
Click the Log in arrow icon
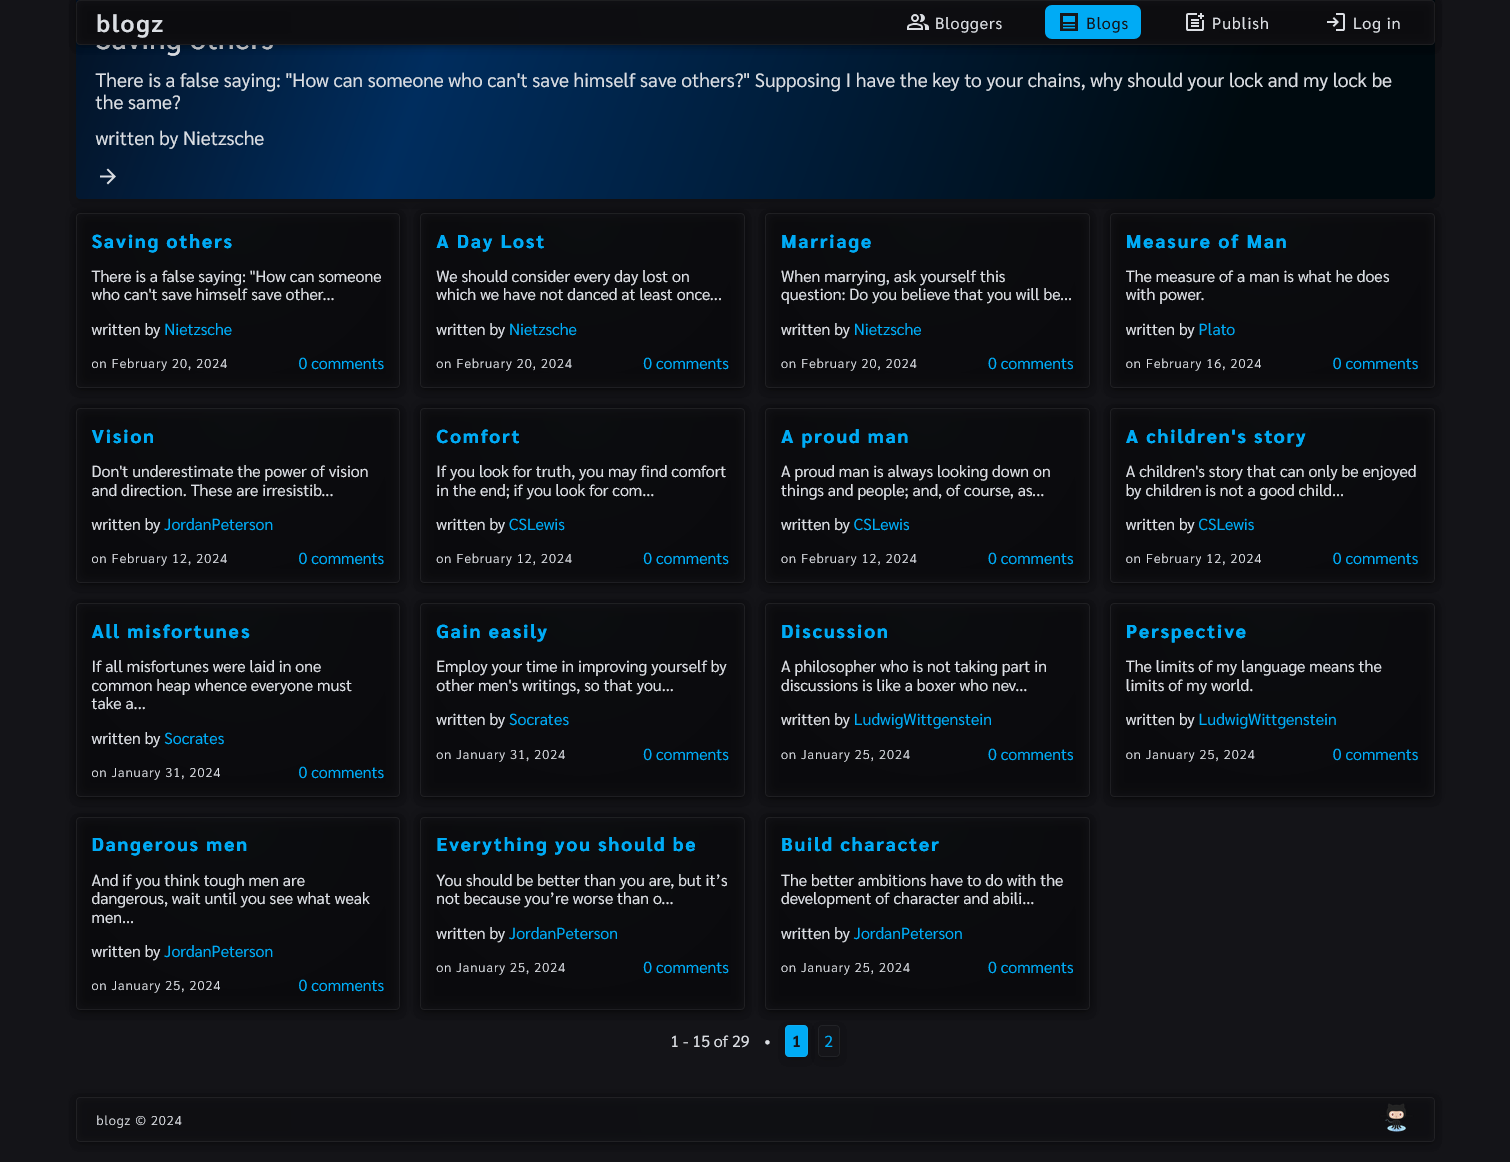(x=1335, y=23)
